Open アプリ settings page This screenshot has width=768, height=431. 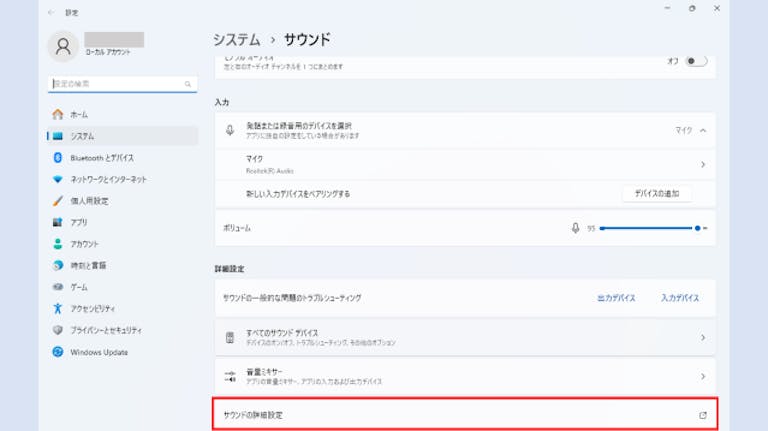[122, 222]
